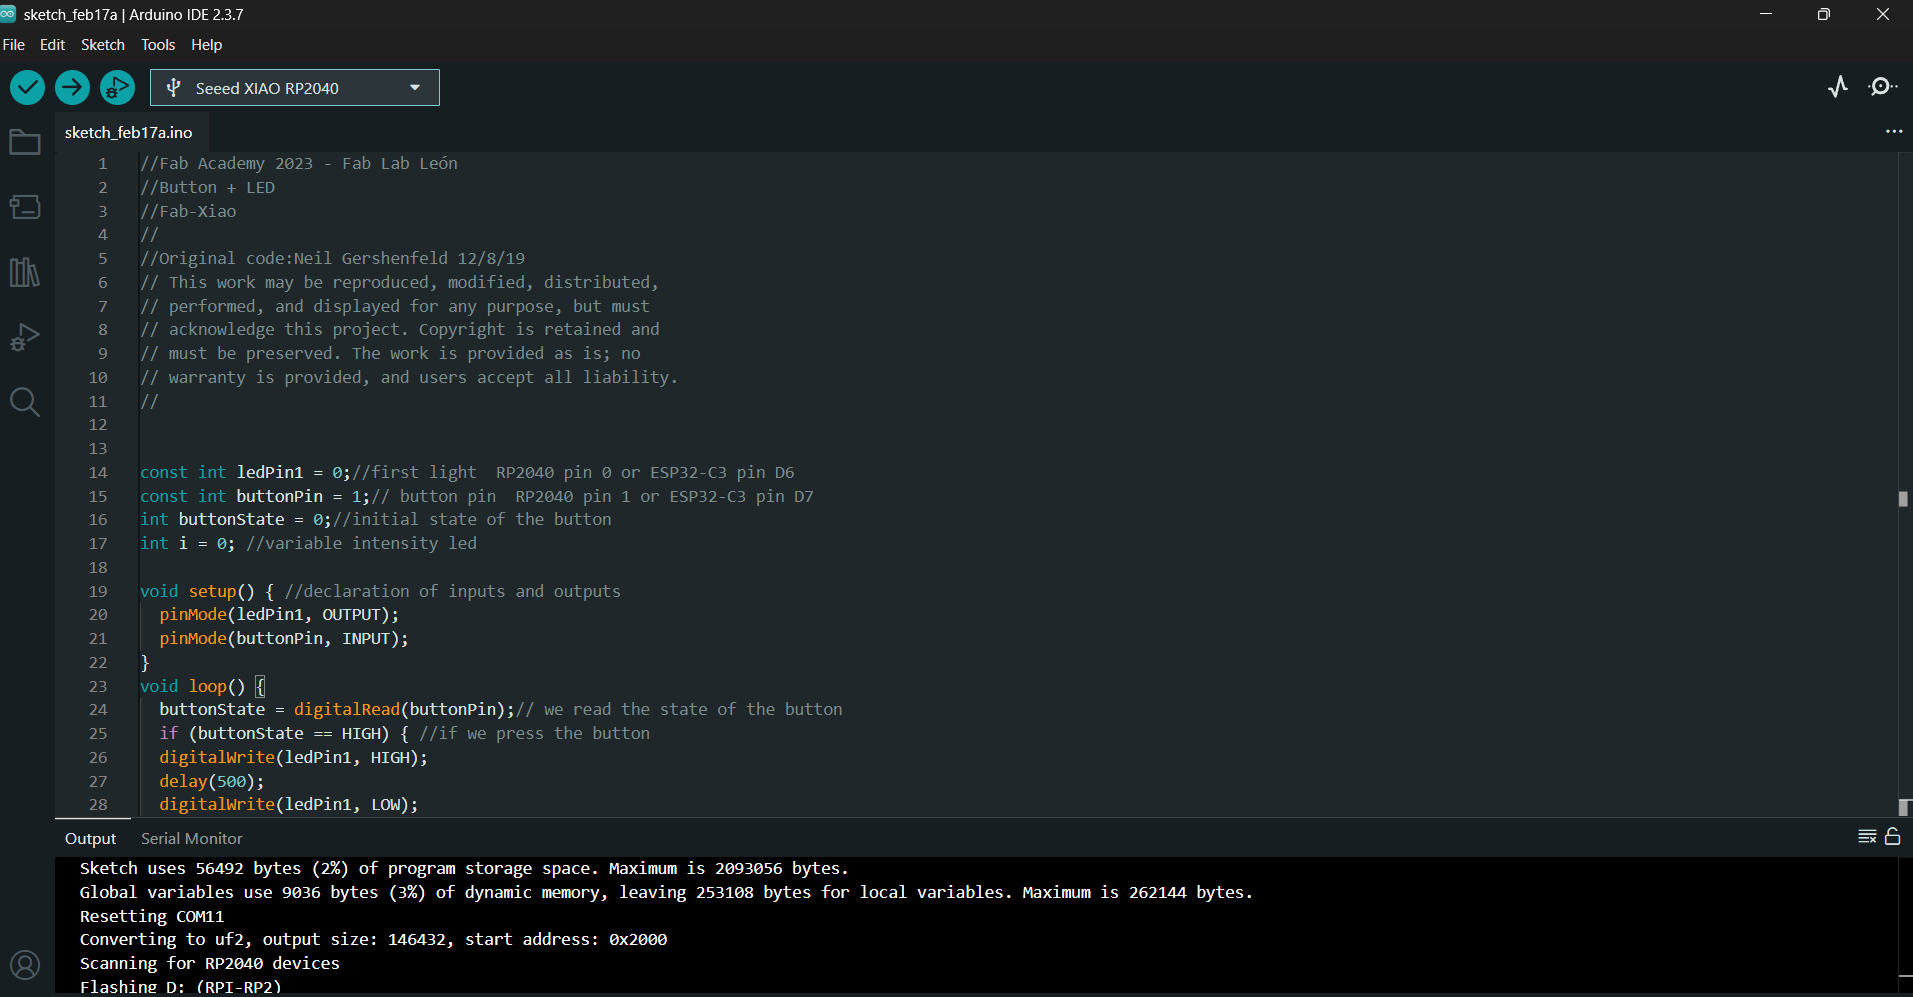Viewport: 1913px width, 997px height.
Task: Start debugging with the debug button
Action: pos(117,88)
